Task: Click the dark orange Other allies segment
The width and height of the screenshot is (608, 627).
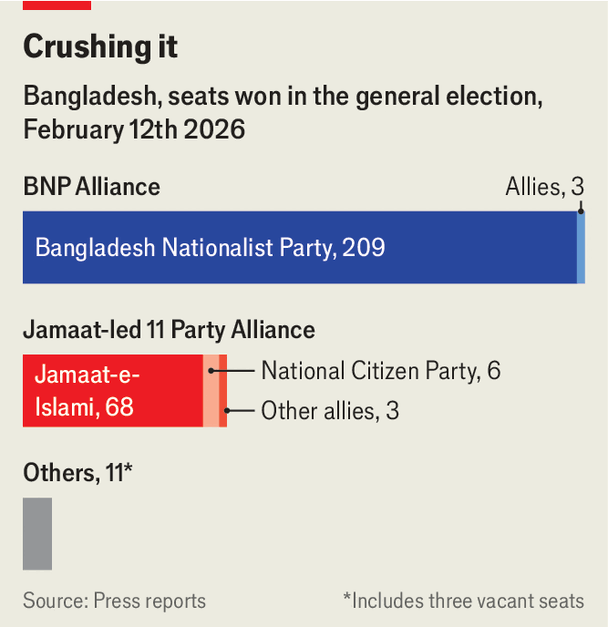Action: [223, 391]
